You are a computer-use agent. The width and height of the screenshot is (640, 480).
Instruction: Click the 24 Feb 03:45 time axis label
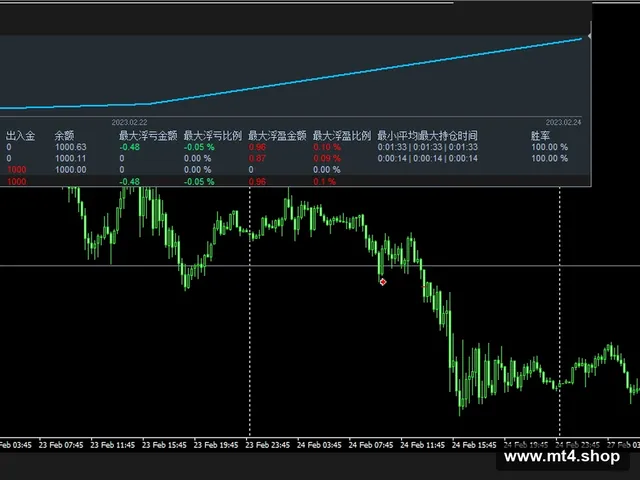pos(319,445)
